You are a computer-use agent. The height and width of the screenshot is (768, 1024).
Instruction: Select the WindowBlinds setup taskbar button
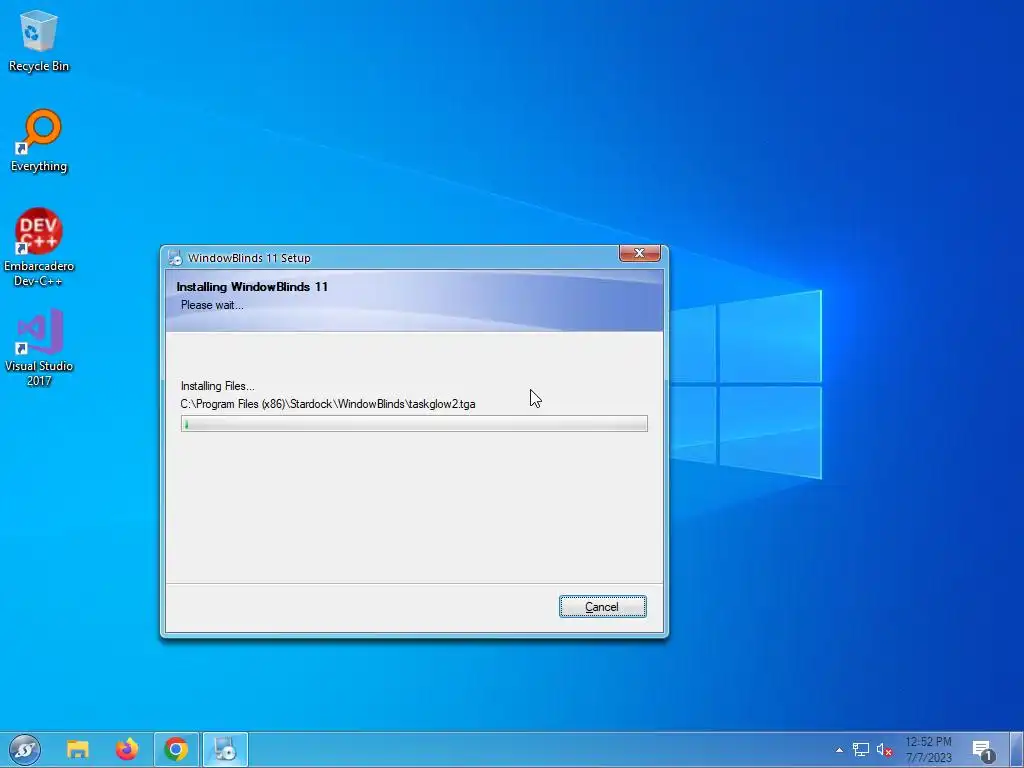coord(225,749)
